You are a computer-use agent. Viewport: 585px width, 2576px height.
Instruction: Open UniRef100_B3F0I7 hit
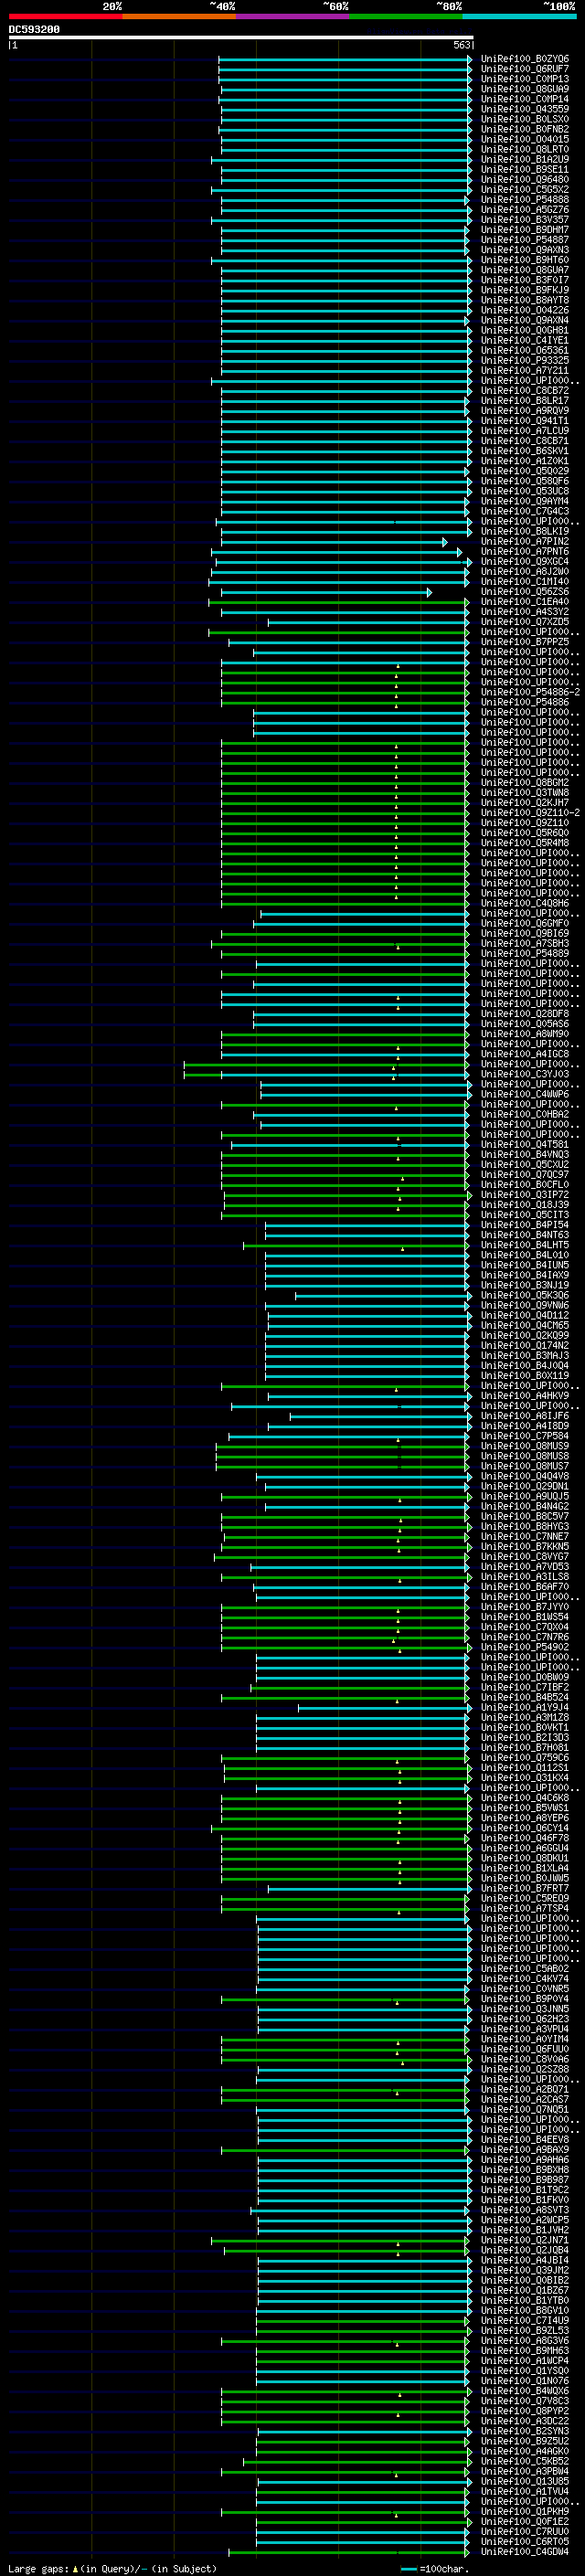[x=524, y=280]
